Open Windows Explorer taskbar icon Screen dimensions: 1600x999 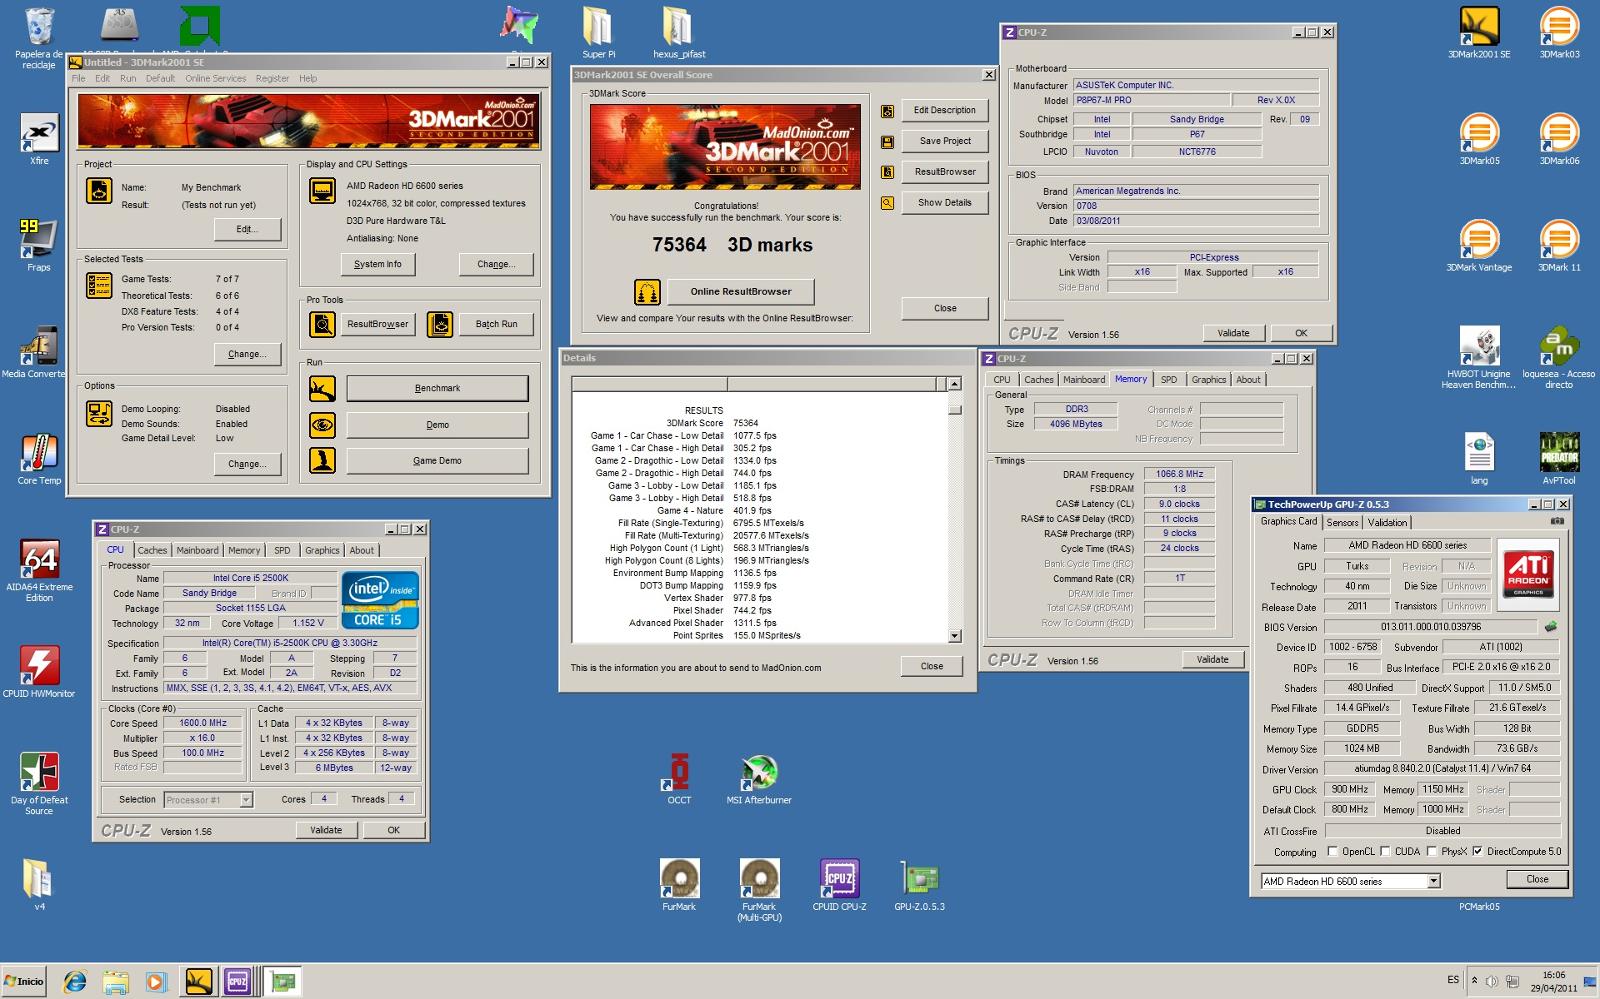pyautogui.click(x=116, y=981)
